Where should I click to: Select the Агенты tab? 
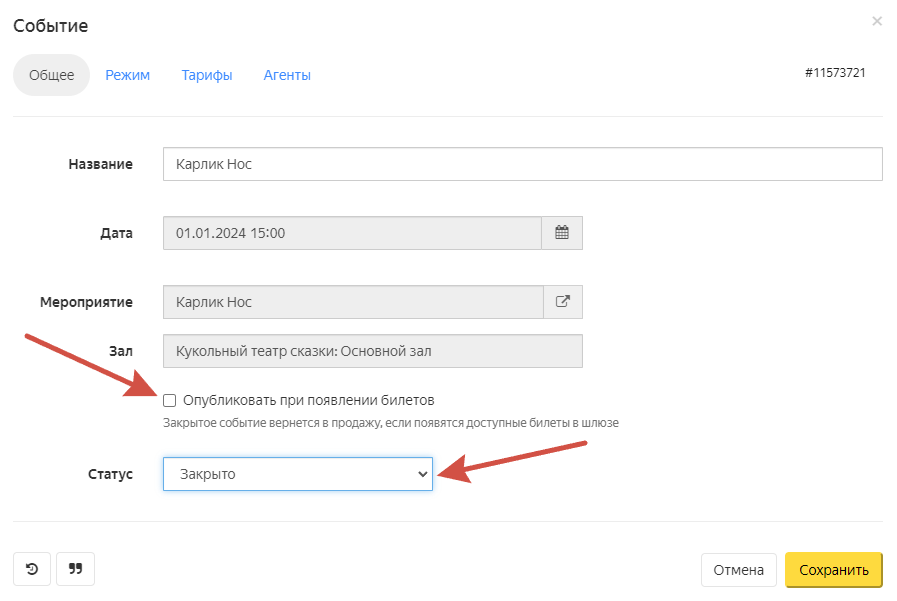(x=287, y=75)
